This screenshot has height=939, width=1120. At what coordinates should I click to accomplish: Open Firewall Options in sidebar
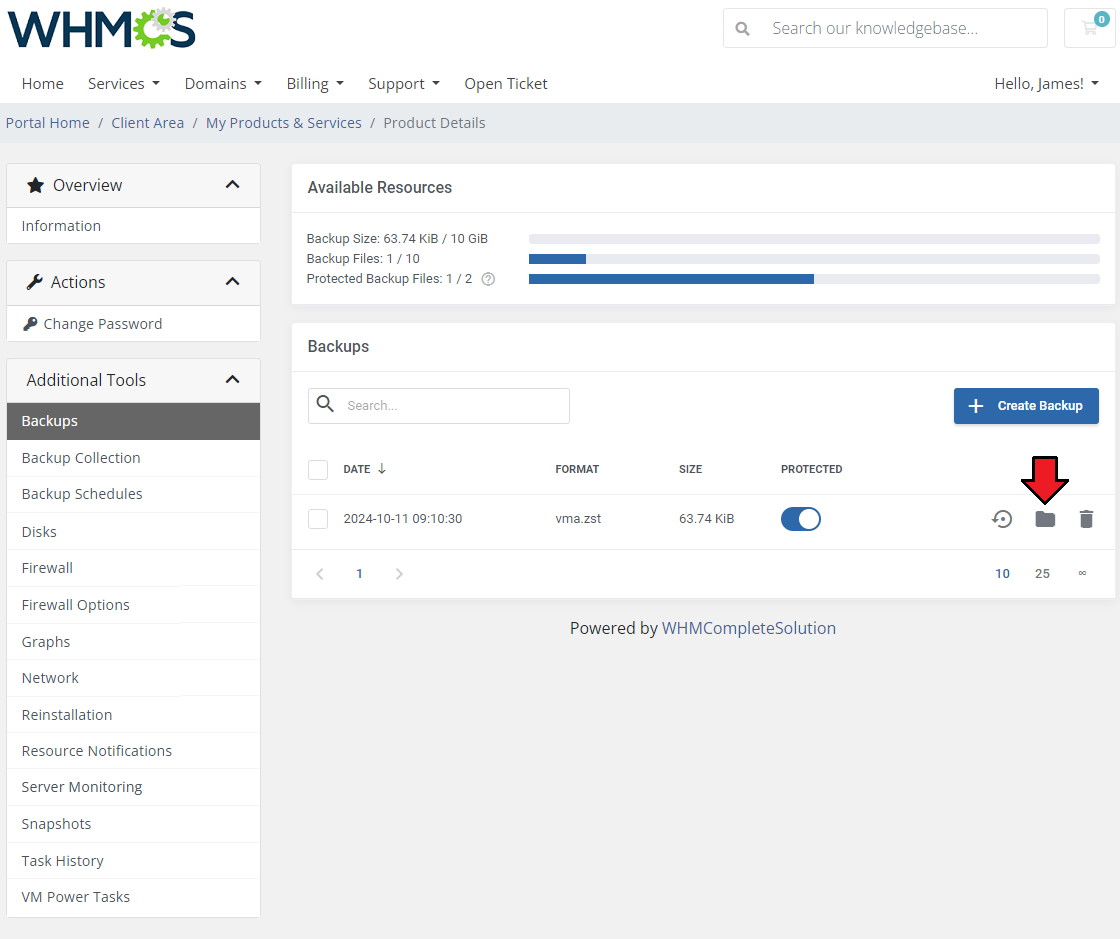click(x=134, y=605)
